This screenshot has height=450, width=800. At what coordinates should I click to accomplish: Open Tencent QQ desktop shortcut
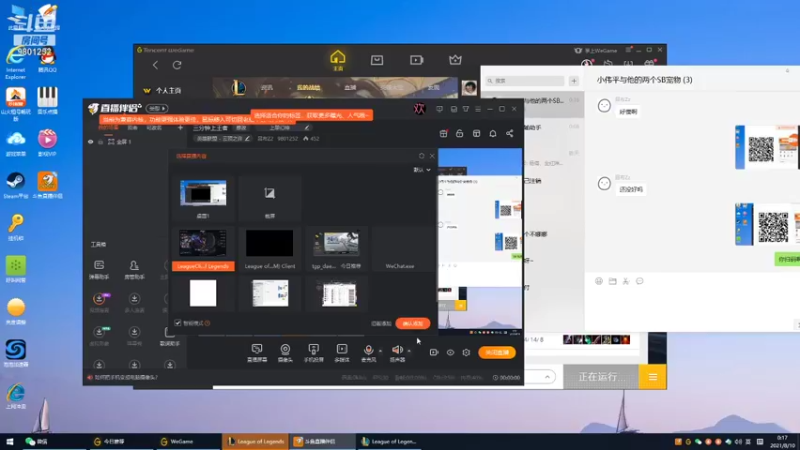pos(47,61)
